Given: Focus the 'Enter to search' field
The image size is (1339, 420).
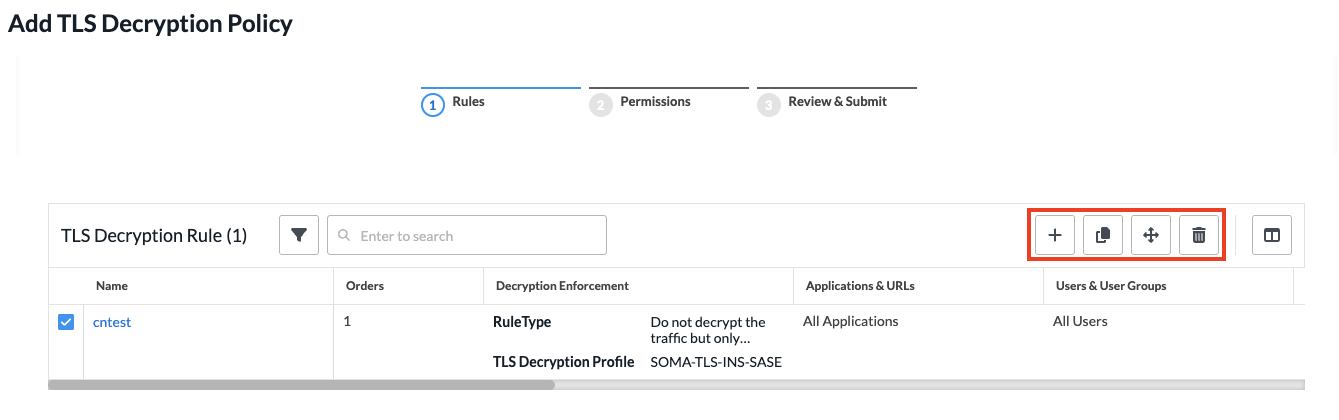Looking at the screenshot, I should click(467, 235).
